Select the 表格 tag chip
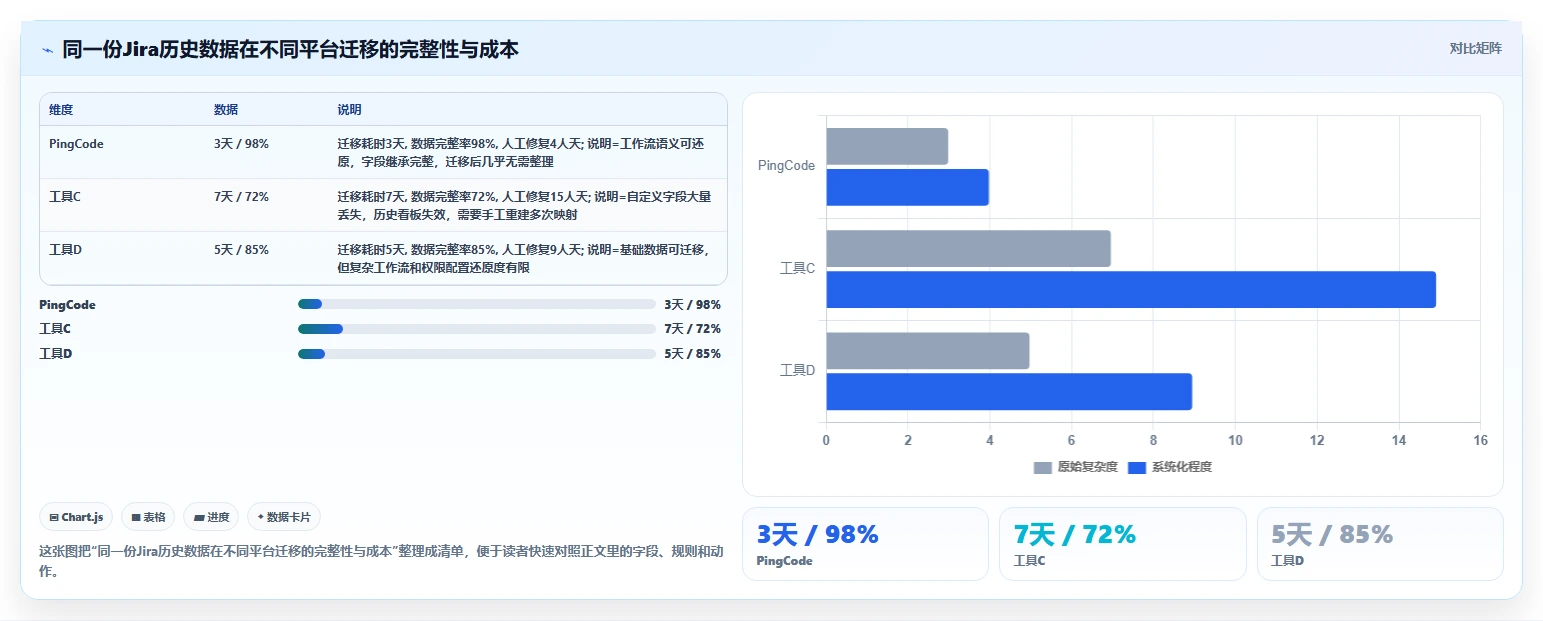Screen dimensions: 1543x621 (x=148, y=517)
